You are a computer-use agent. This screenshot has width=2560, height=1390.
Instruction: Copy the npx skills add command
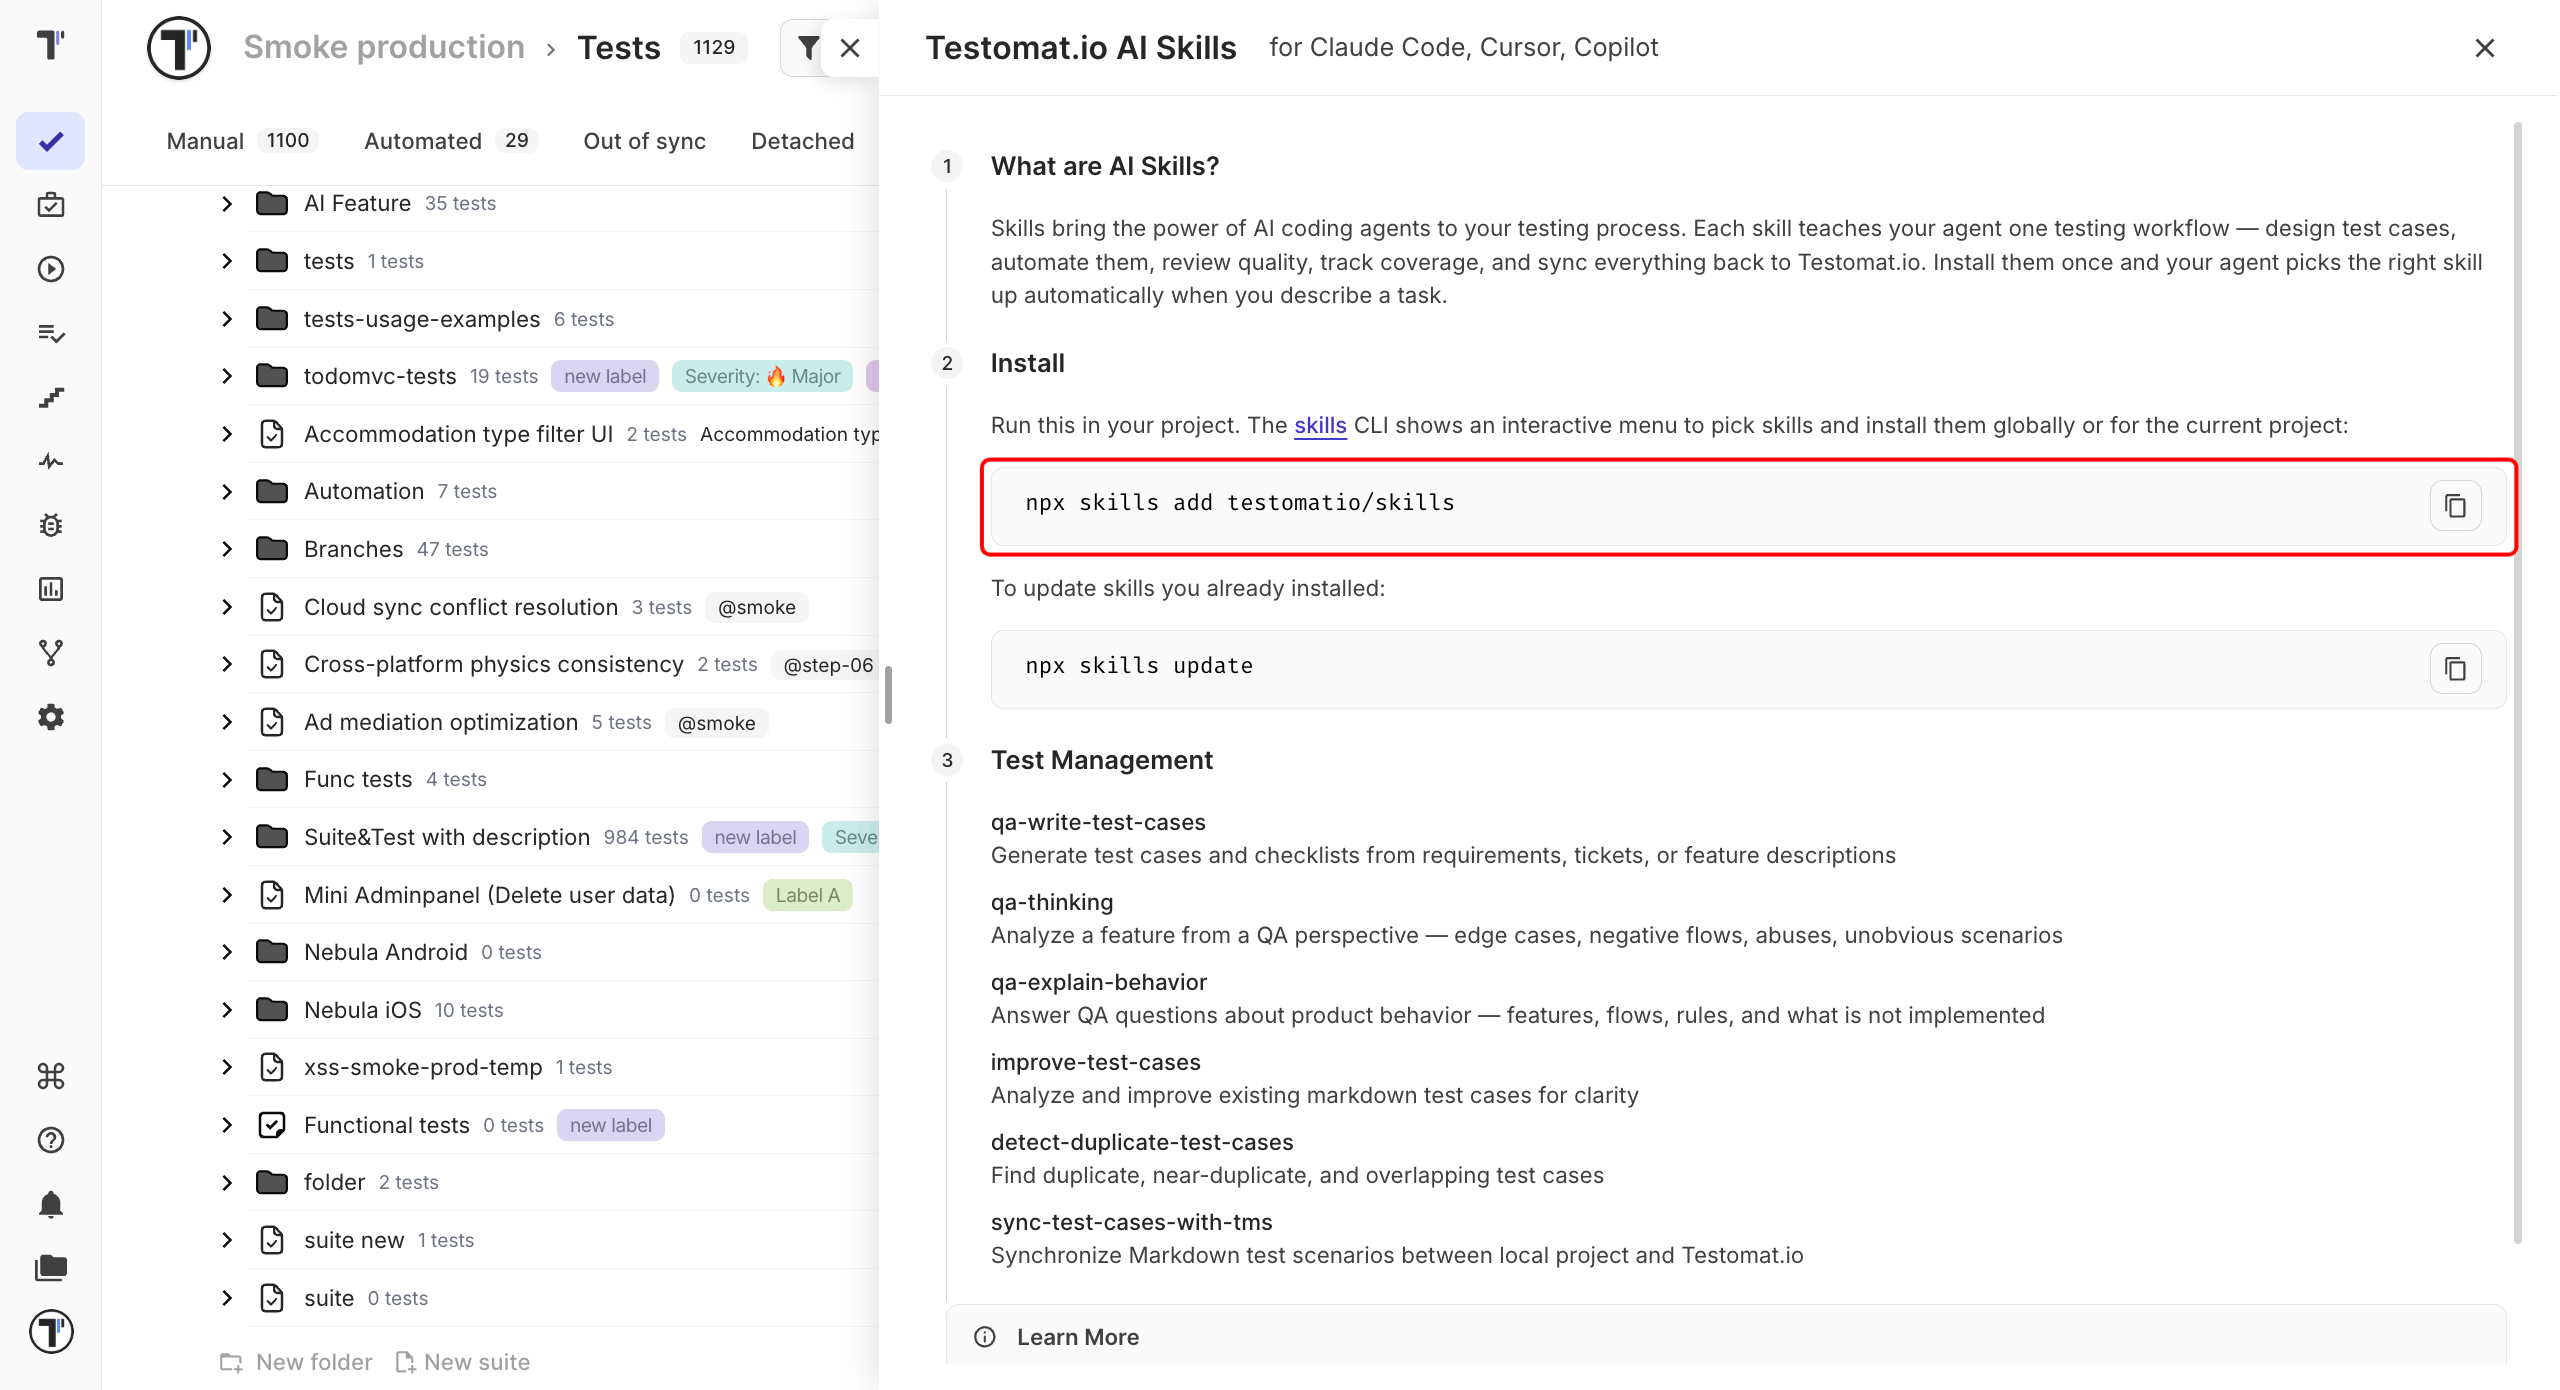[x=2455, y=506]
